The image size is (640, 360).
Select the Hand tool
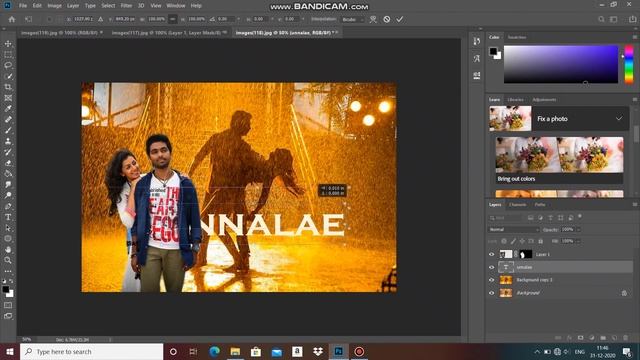(8, 249)
